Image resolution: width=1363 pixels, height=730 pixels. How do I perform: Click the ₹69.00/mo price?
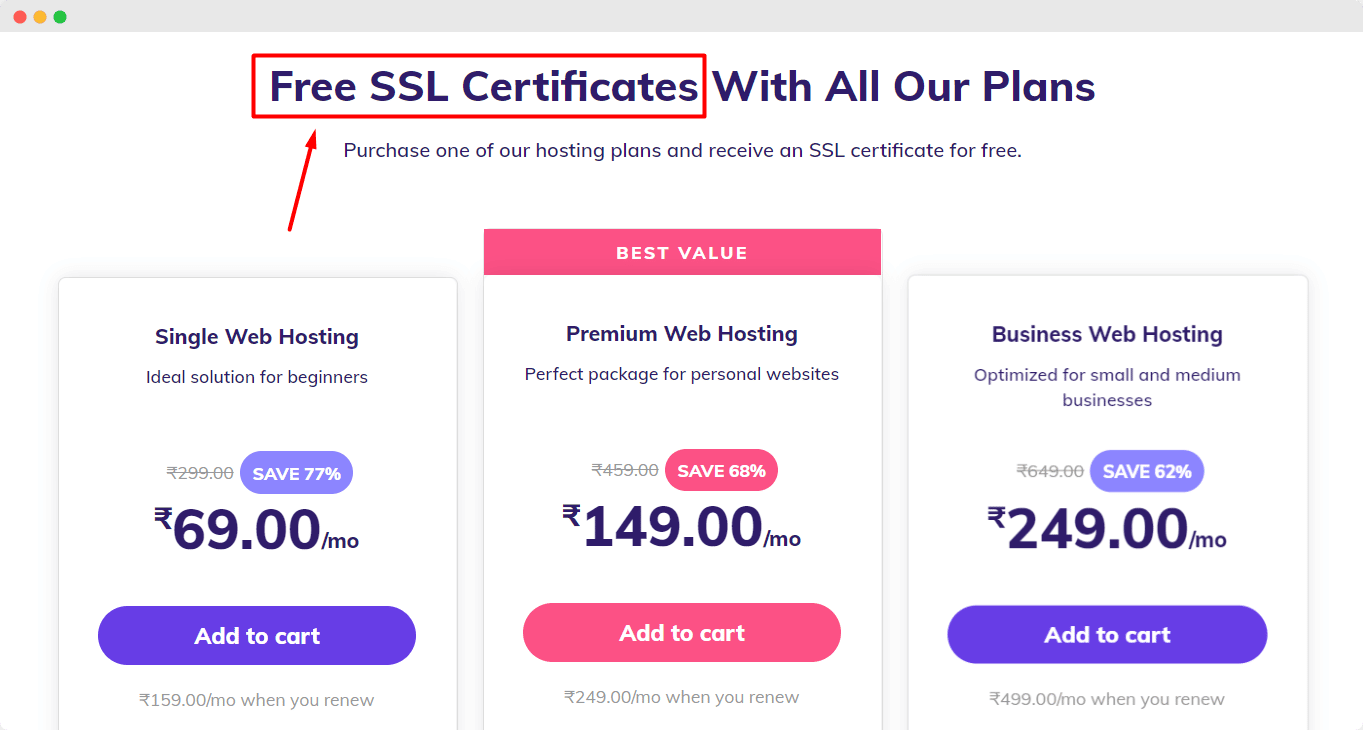click(x=256, y=530)
